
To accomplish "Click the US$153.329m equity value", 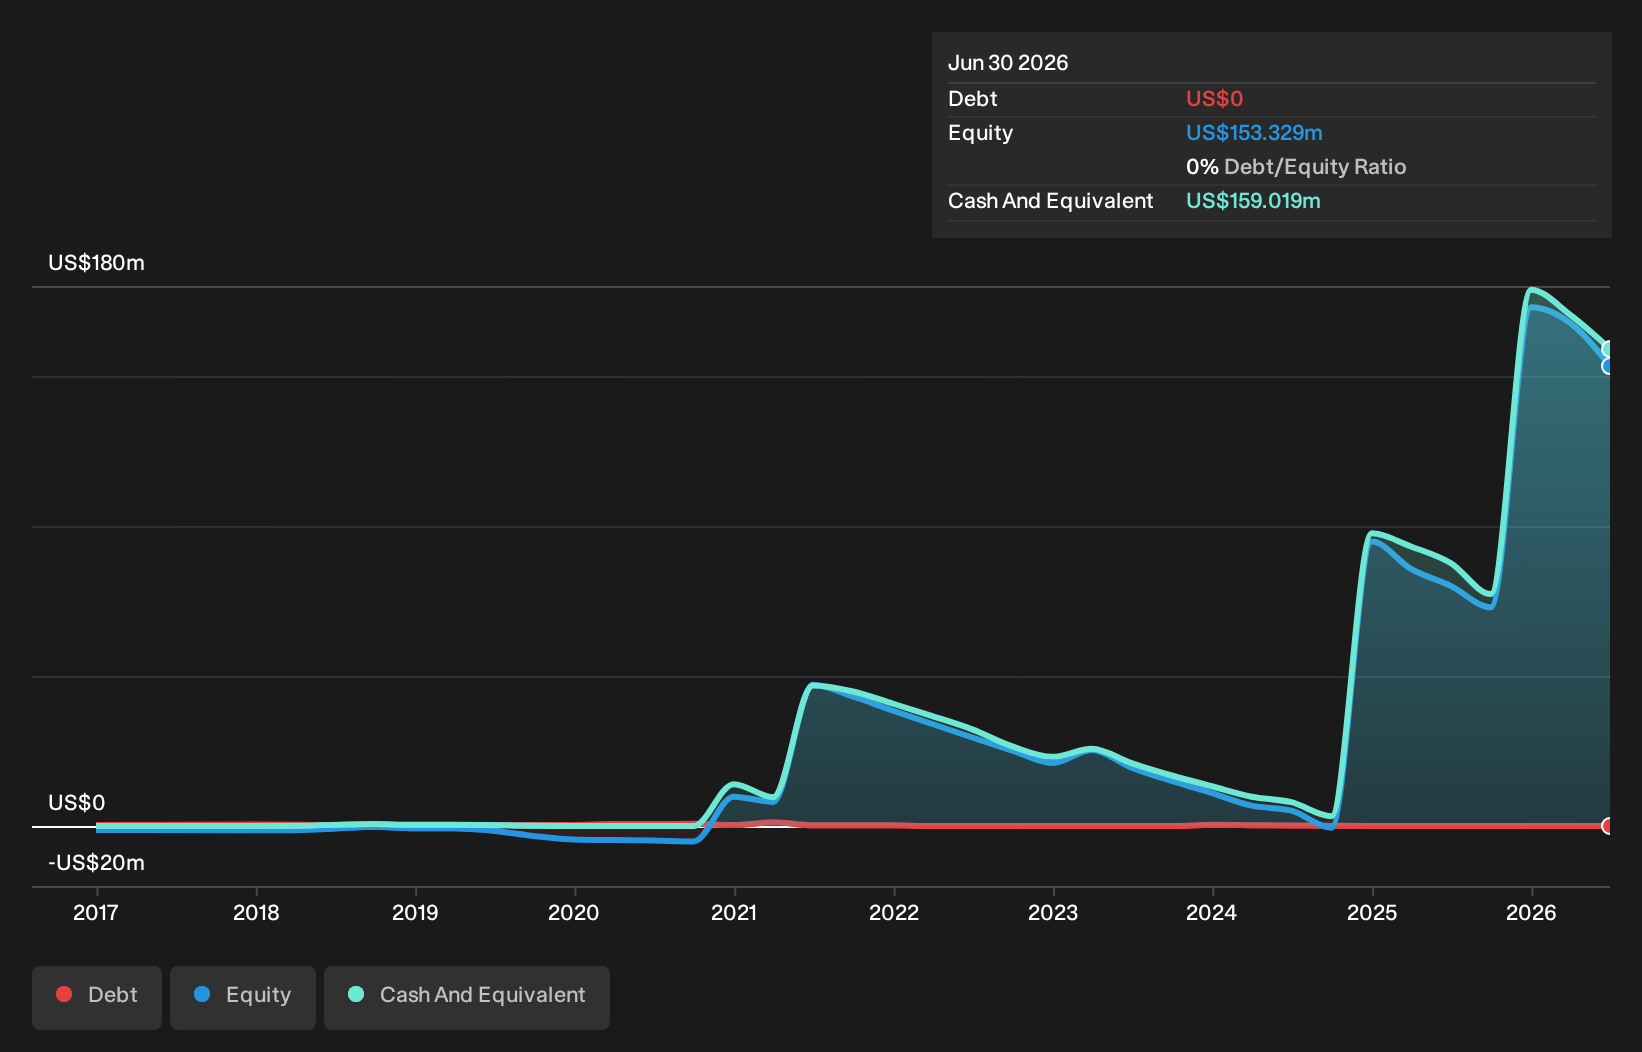I will 1254,133.
